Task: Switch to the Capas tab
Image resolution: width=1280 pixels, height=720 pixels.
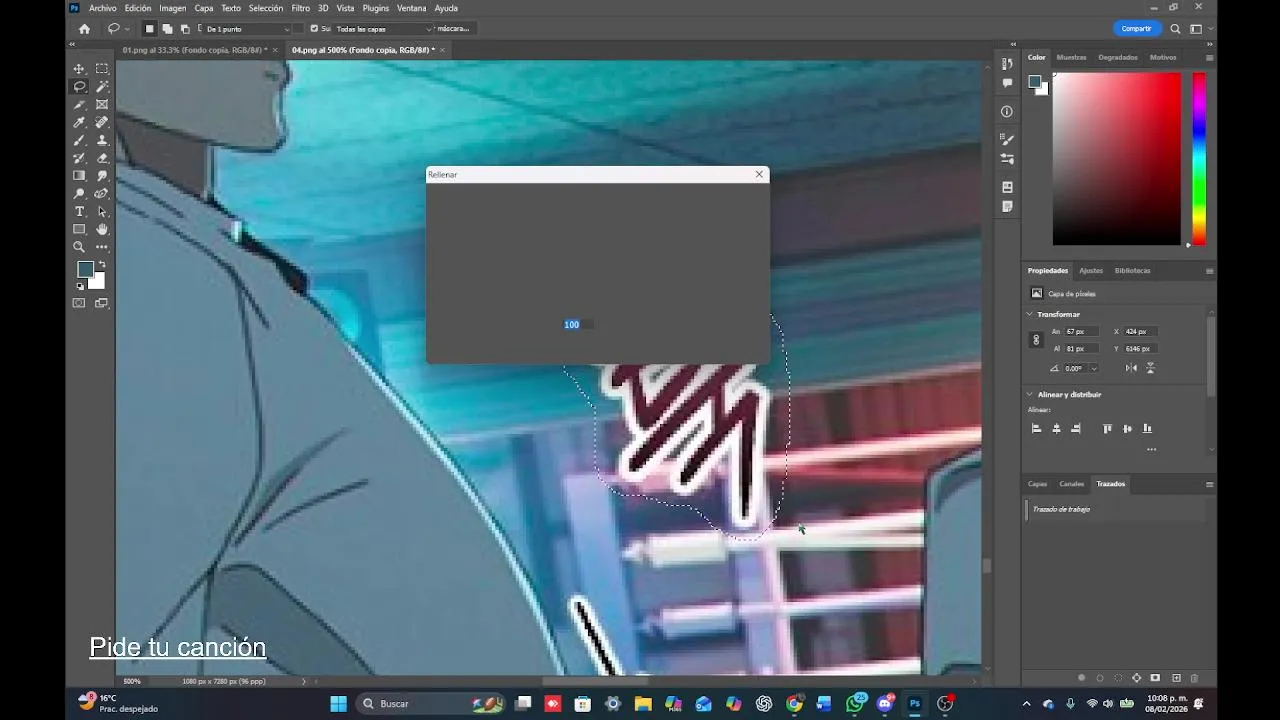Action: [x=1037, y=484]
